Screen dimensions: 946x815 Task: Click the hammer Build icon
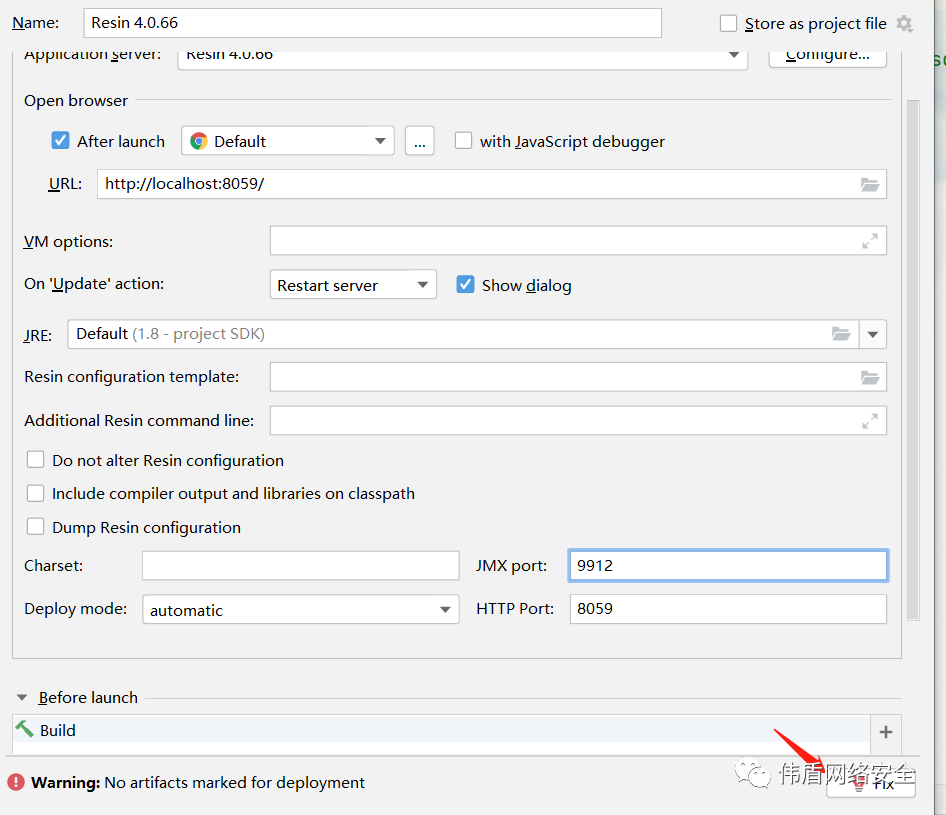pos(25,729)
